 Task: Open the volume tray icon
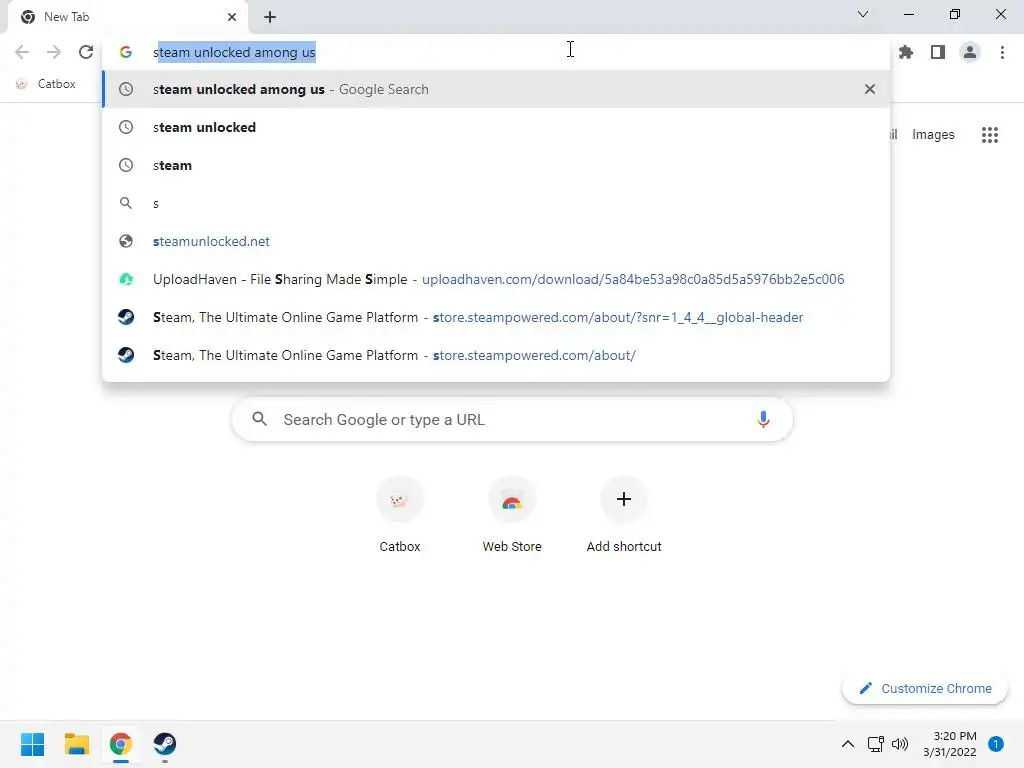pos(900,744)
